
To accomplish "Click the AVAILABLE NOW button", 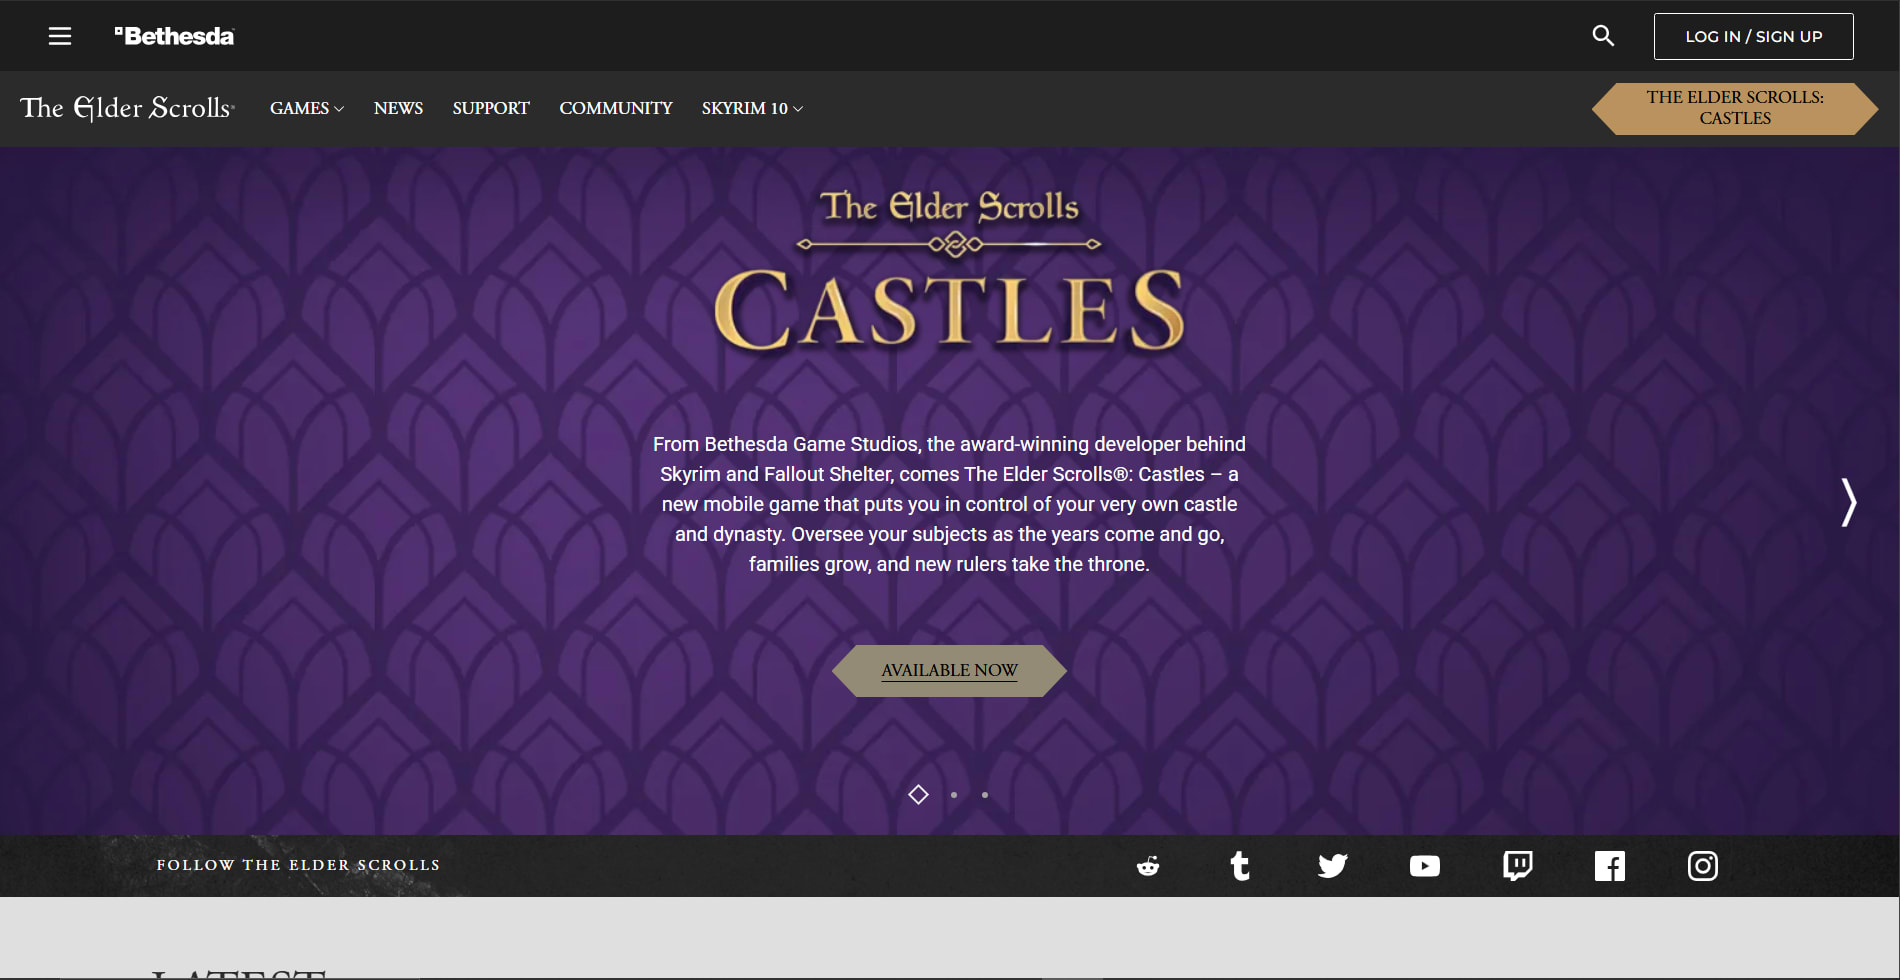I will click(x=949, y=670).
